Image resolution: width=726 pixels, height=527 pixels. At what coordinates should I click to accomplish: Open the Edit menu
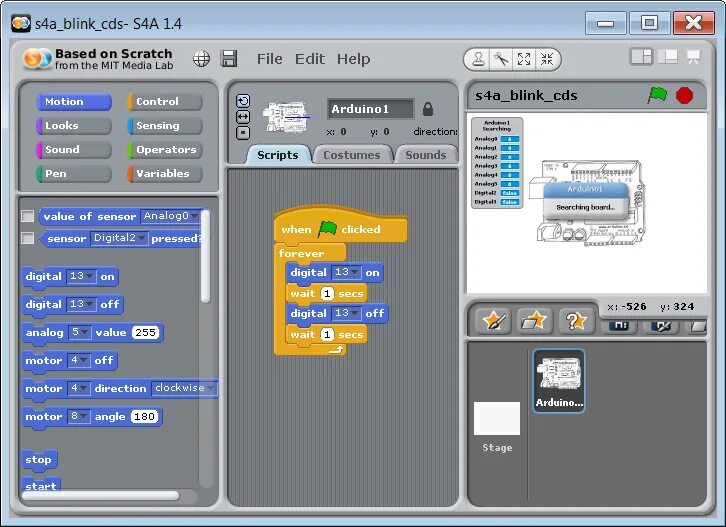tap(310, 59)
